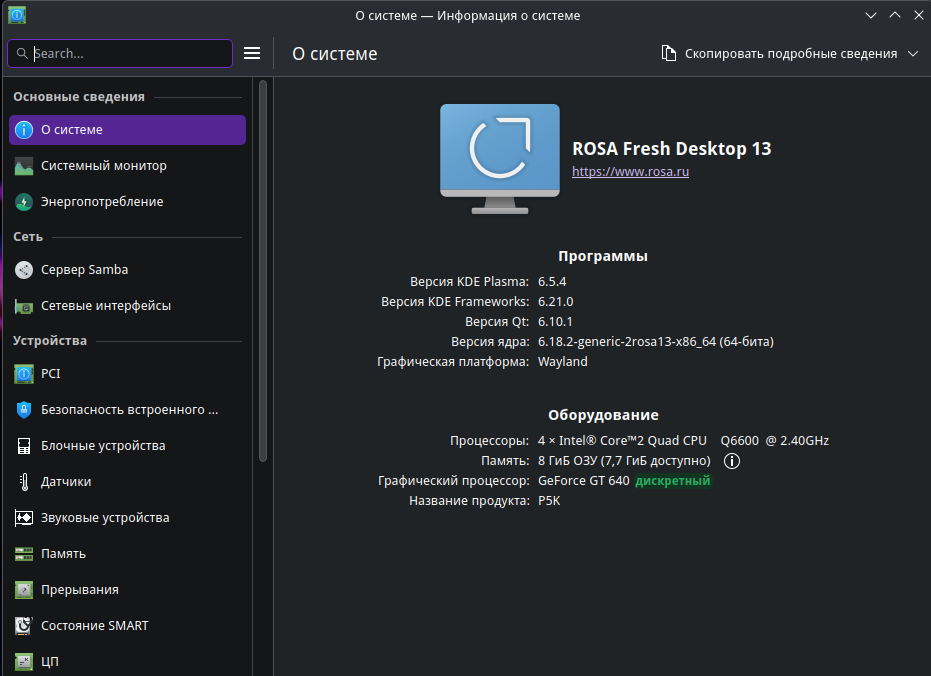931x676 pixels.
Task: Select the Энергопотребление entry
Action: pyautogui.click(x=127, y=202)
